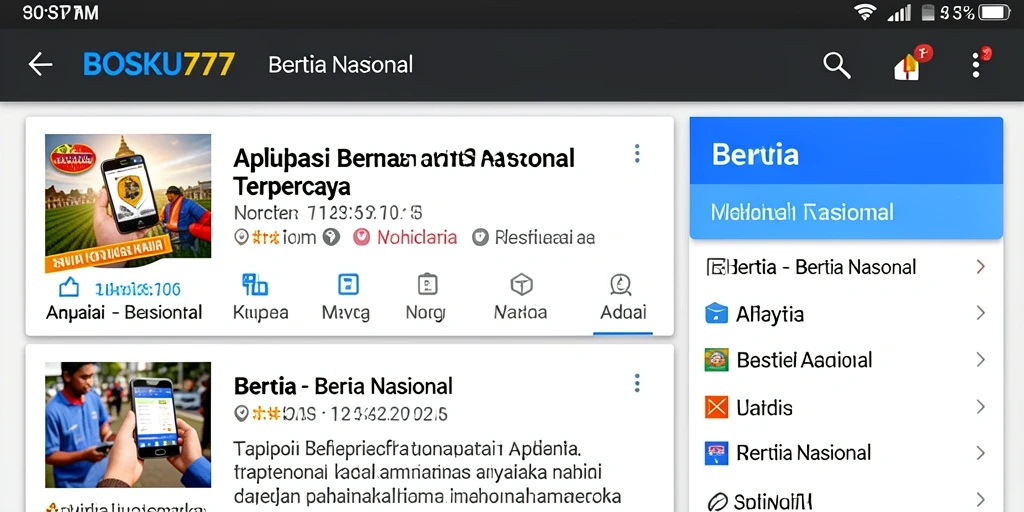This screenshot has width=1024, height=512.
Task: Open the Uatdis sidebar item
Action: tap(846, 408)
